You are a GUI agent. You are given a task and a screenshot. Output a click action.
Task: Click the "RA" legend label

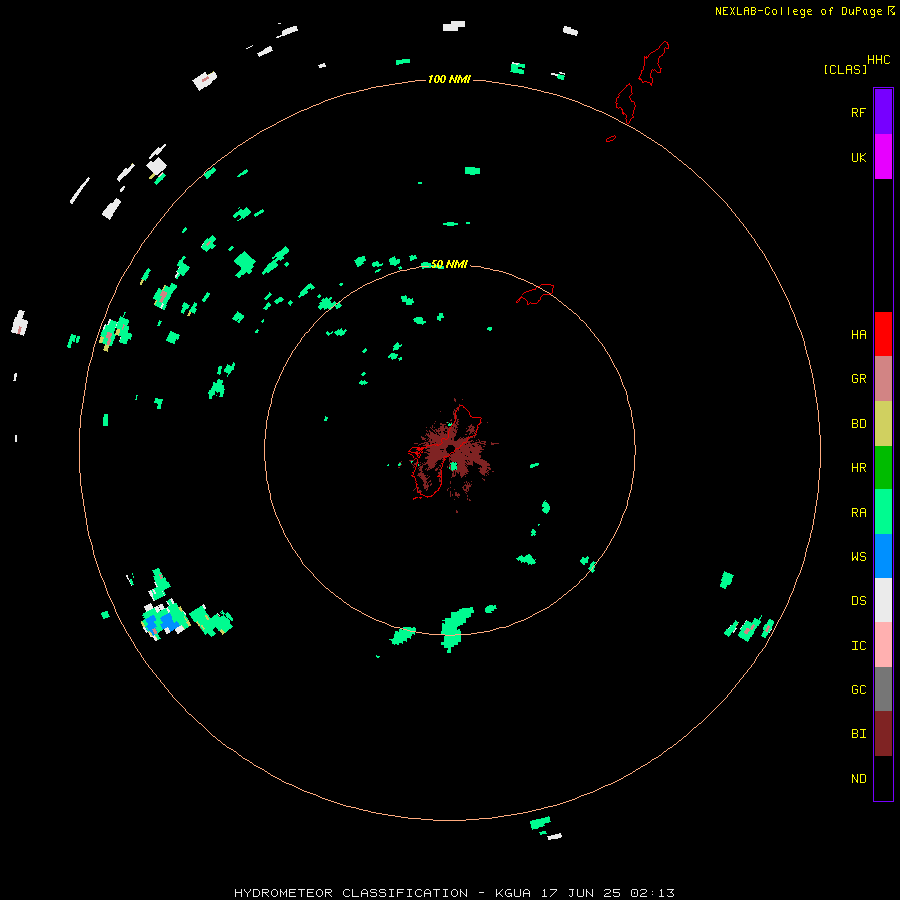point(858,513)
